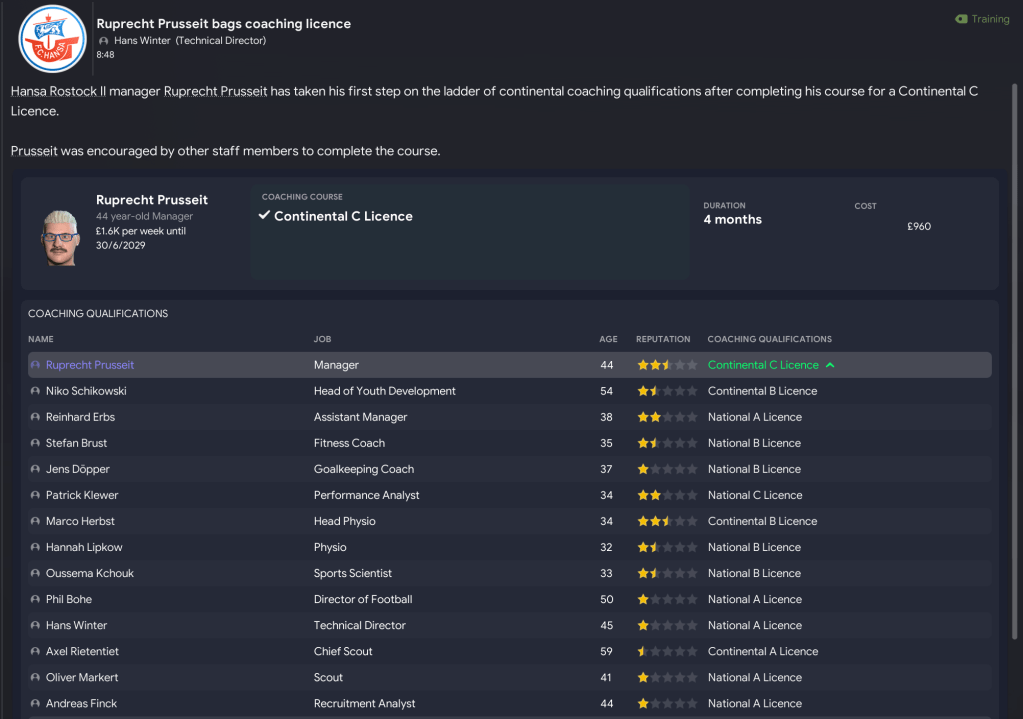Click green up arrow beside Continental C Licence
1023x719 pixels.
[x=830, y=365]
